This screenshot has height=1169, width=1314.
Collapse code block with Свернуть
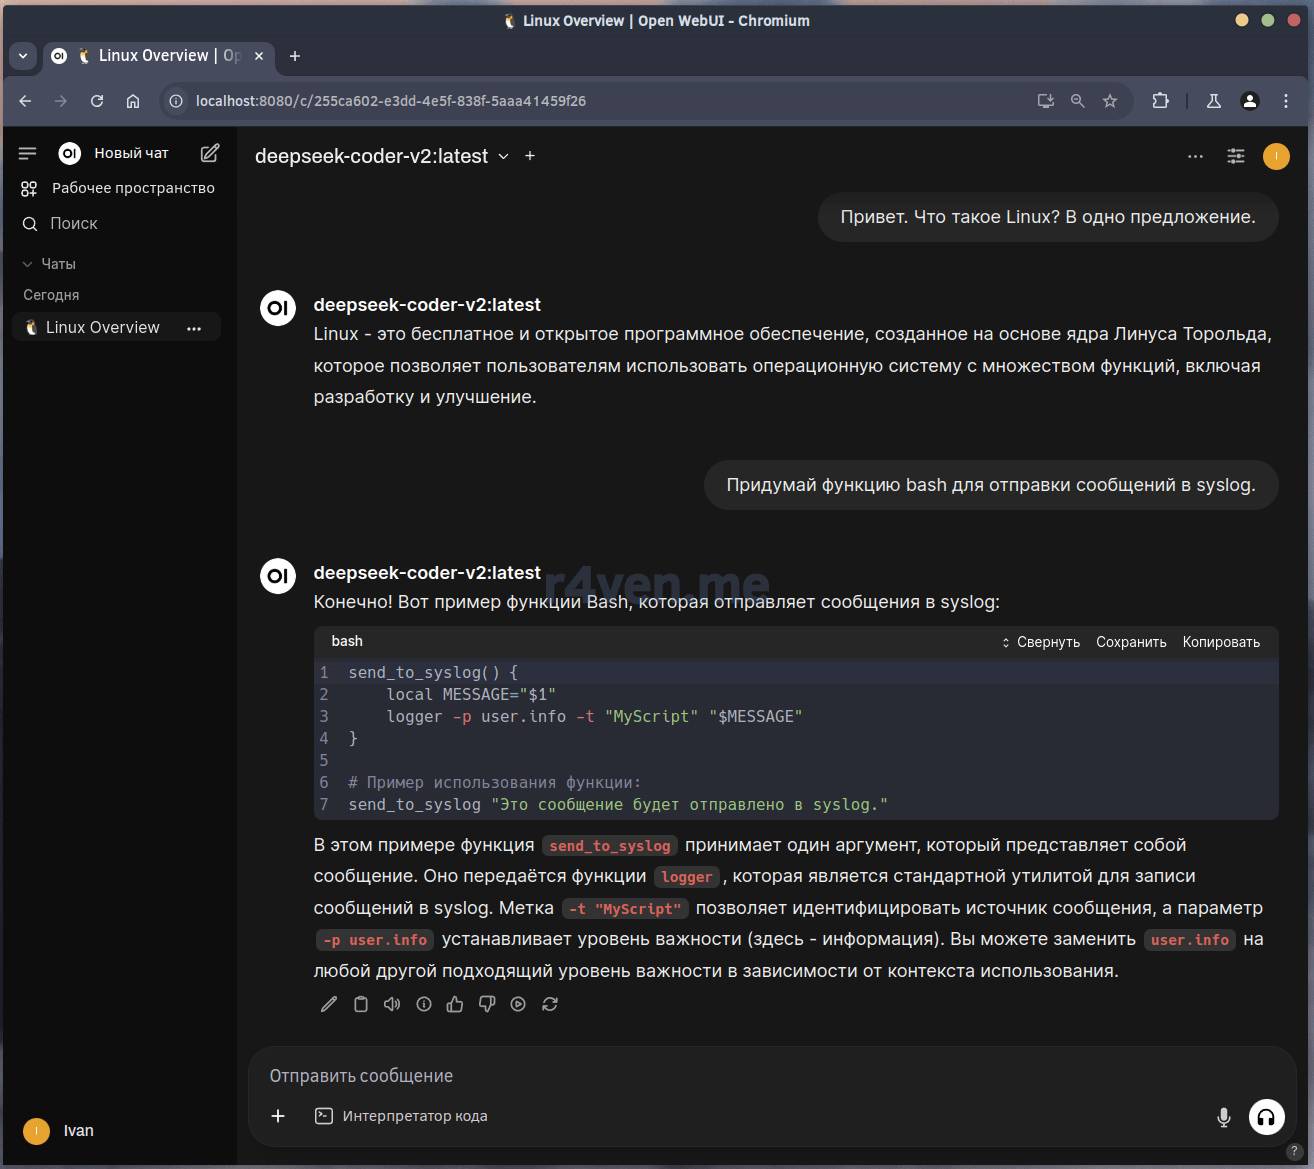(1040, 642)
